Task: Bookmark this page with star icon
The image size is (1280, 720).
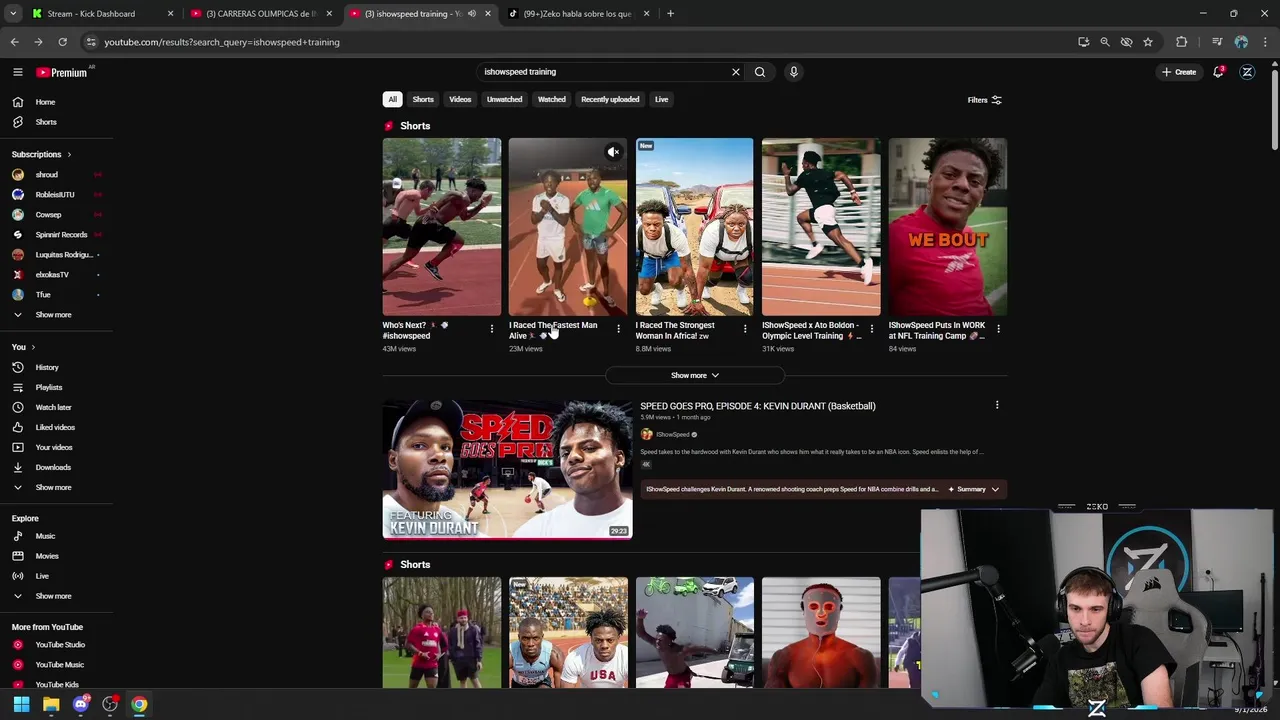Action: 1148,42
